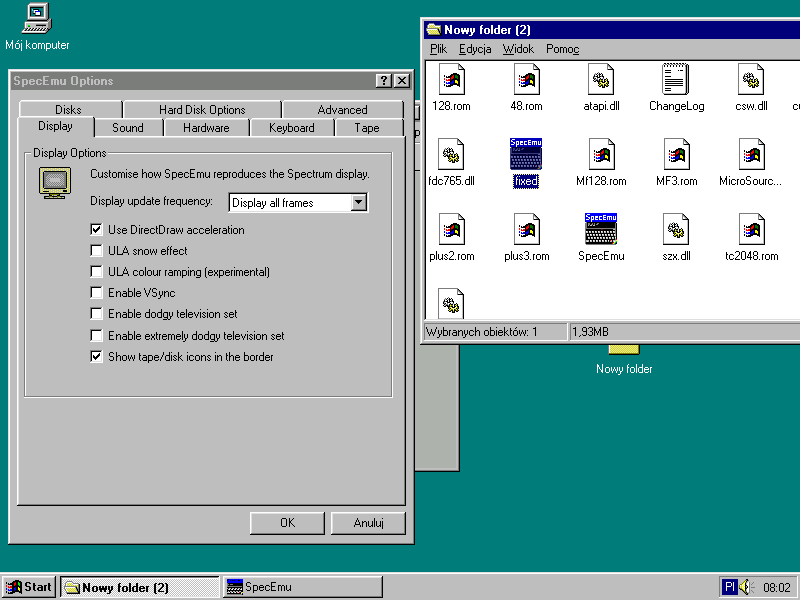The width and height of the screenshot is (800, 600).
Task: Switch to the Keyboard tab
Action: [292, 128]
